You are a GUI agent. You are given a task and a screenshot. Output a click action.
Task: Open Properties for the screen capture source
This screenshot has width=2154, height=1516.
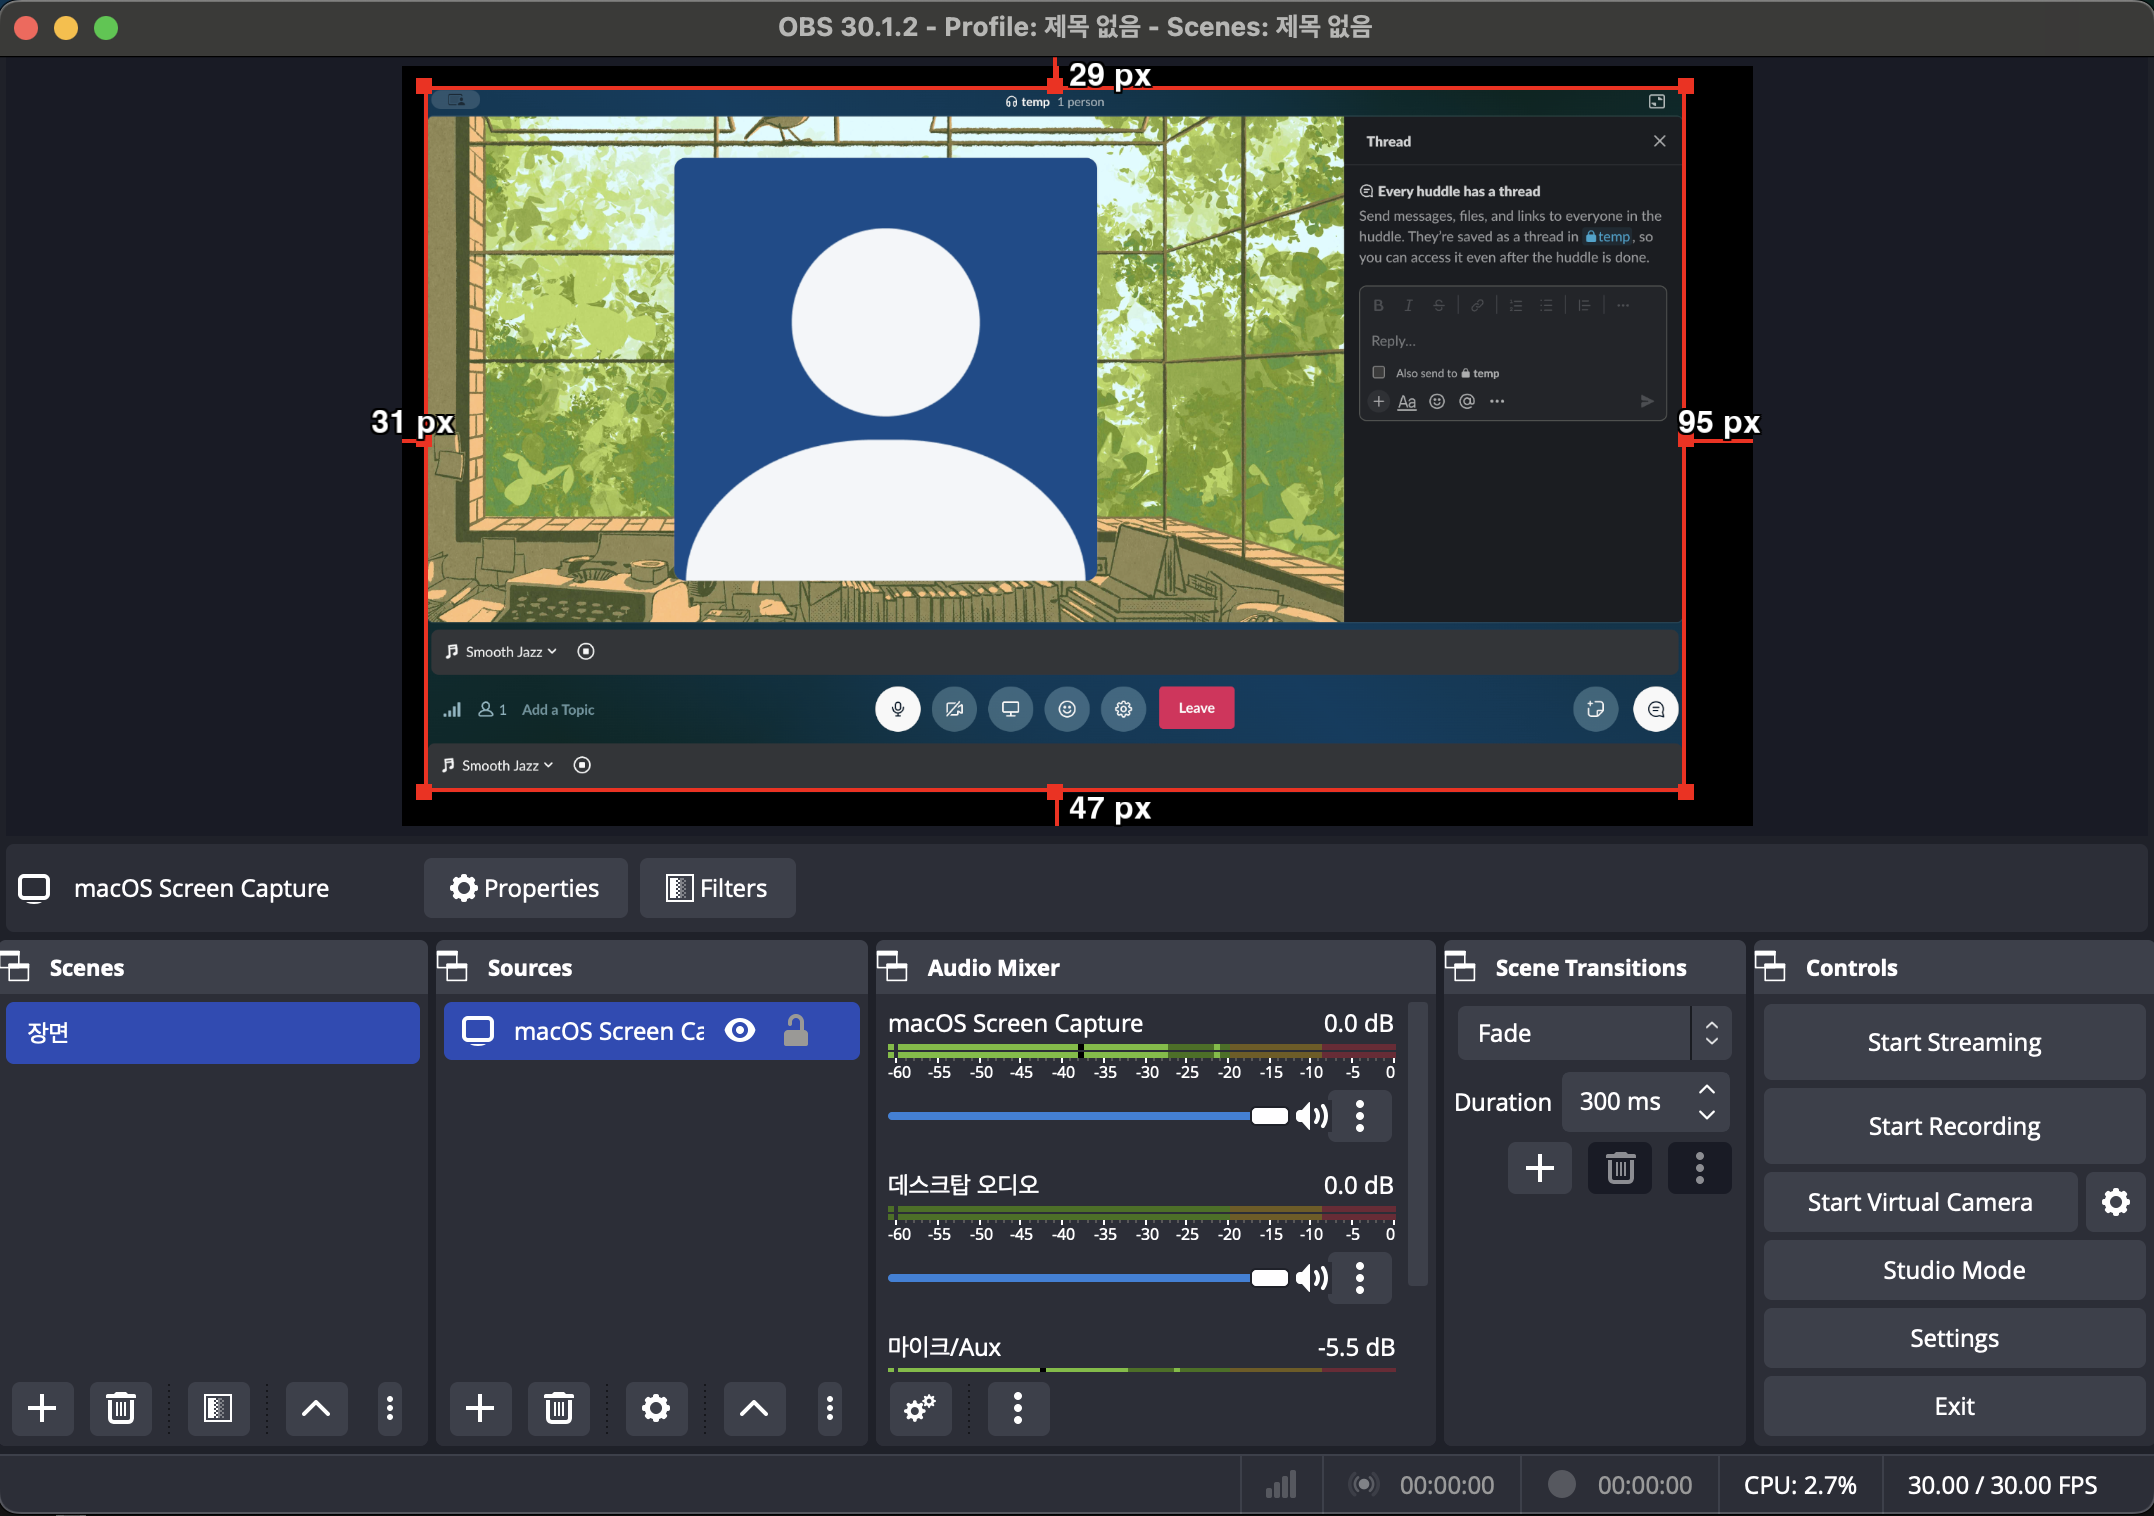pos(525,888)
